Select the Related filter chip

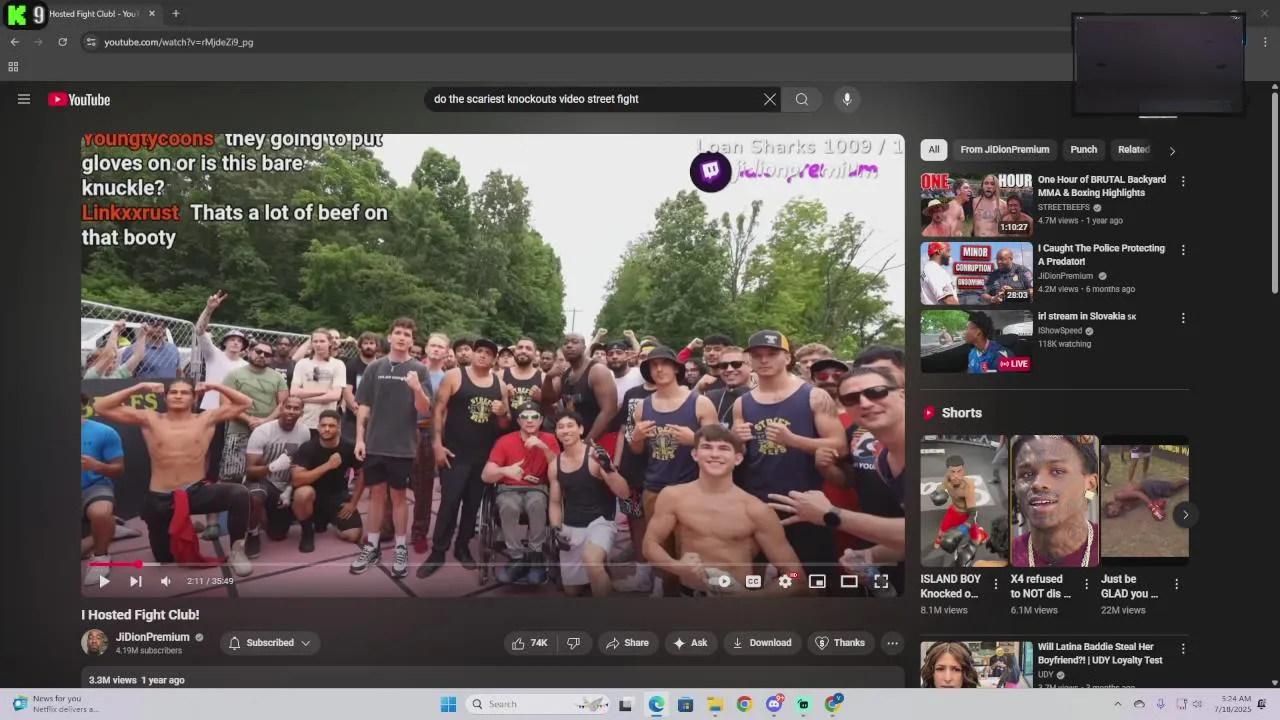coord(1133,150)
